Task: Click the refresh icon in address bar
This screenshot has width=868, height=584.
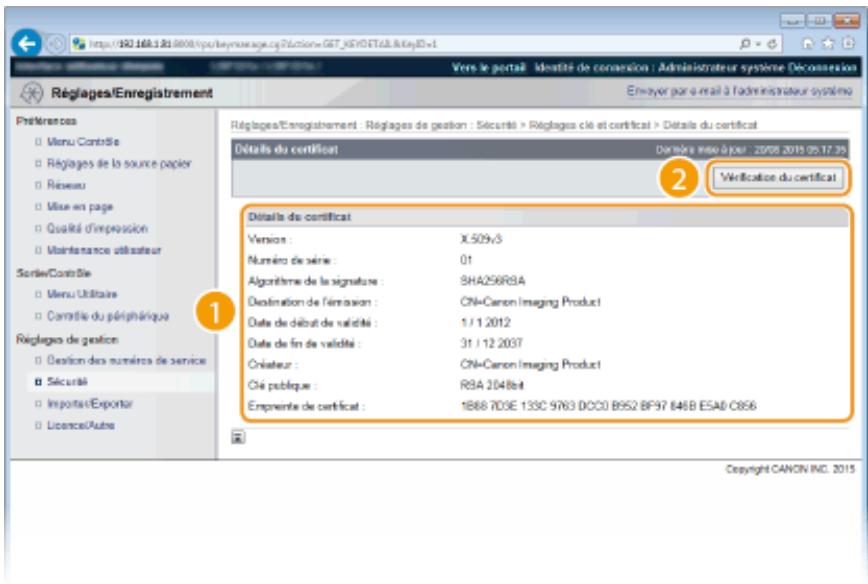Action: (773, 44)
